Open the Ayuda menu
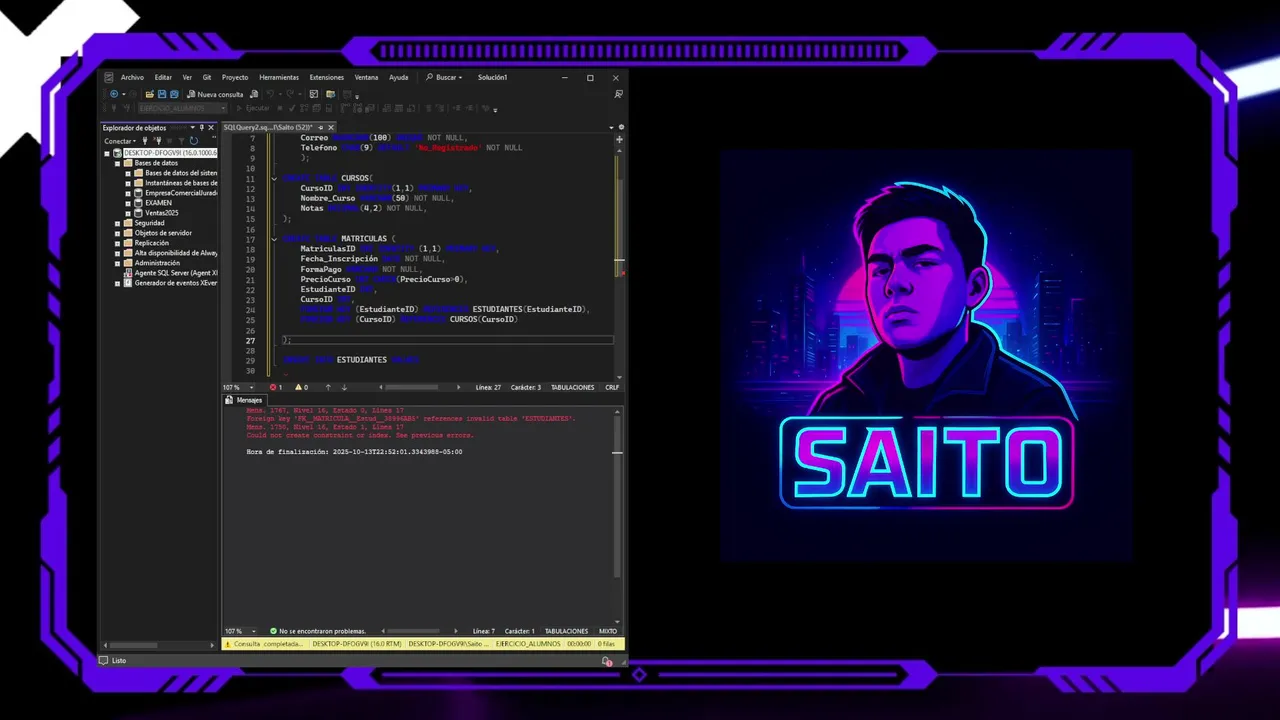Image resolution: width=1280 pixels, height=720 pixels. pos(398,77)
